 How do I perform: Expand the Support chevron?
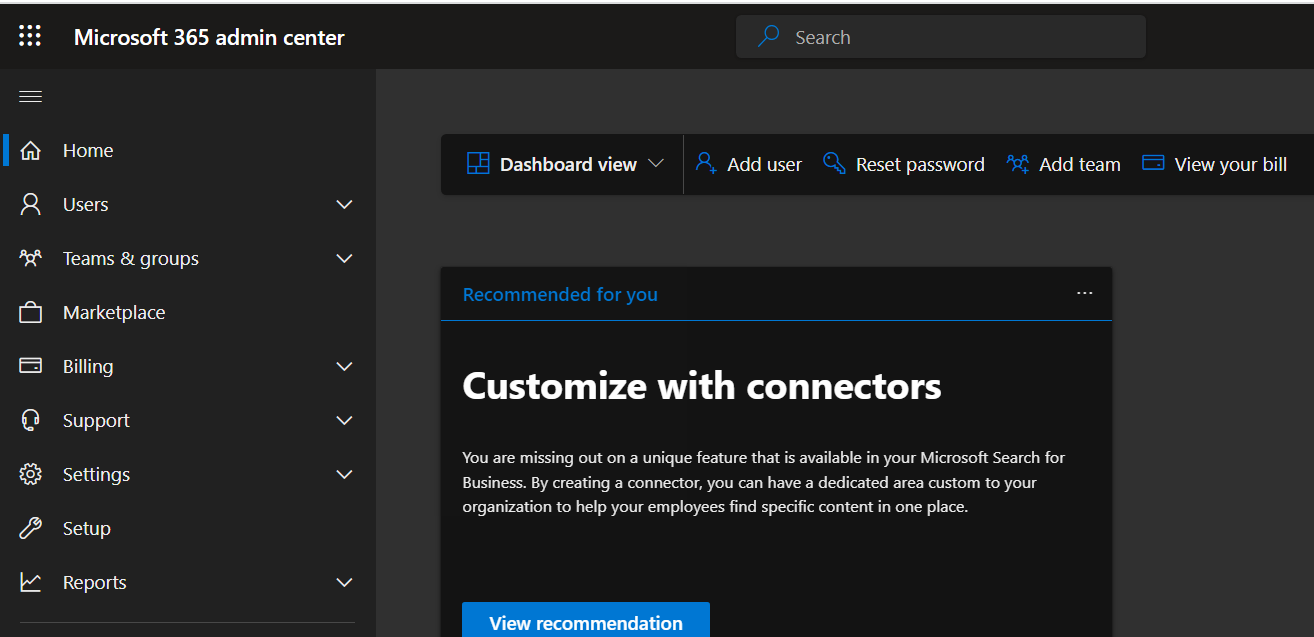345,421
